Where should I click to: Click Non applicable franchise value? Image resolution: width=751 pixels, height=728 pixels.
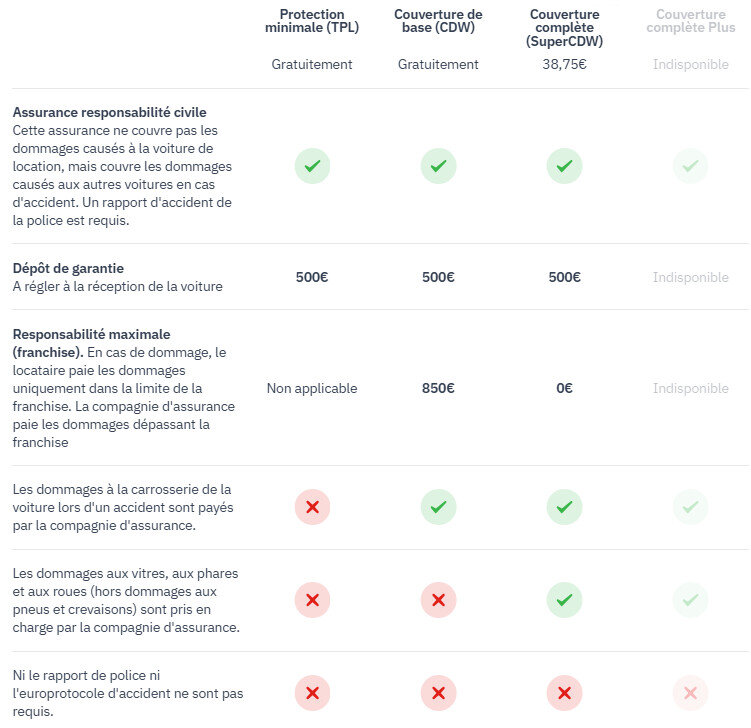pyautogui.click(x=312, y=388)
